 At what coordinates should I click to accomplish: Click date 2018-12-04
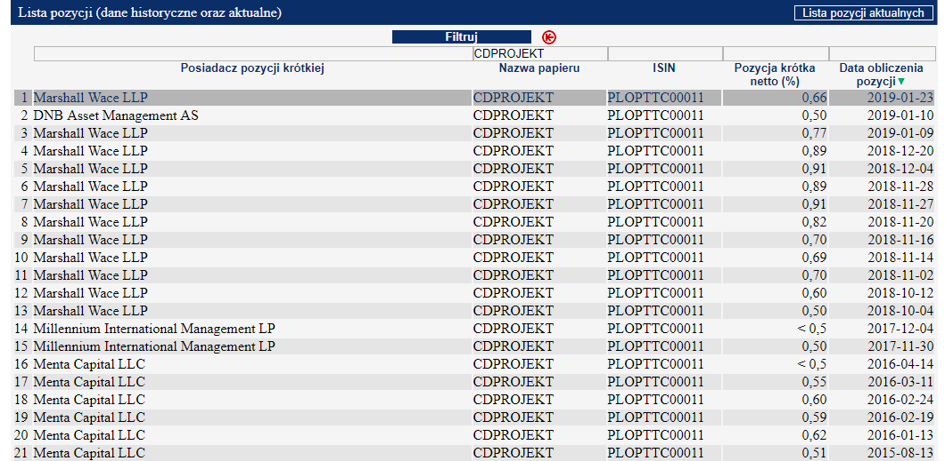[900, 169]
